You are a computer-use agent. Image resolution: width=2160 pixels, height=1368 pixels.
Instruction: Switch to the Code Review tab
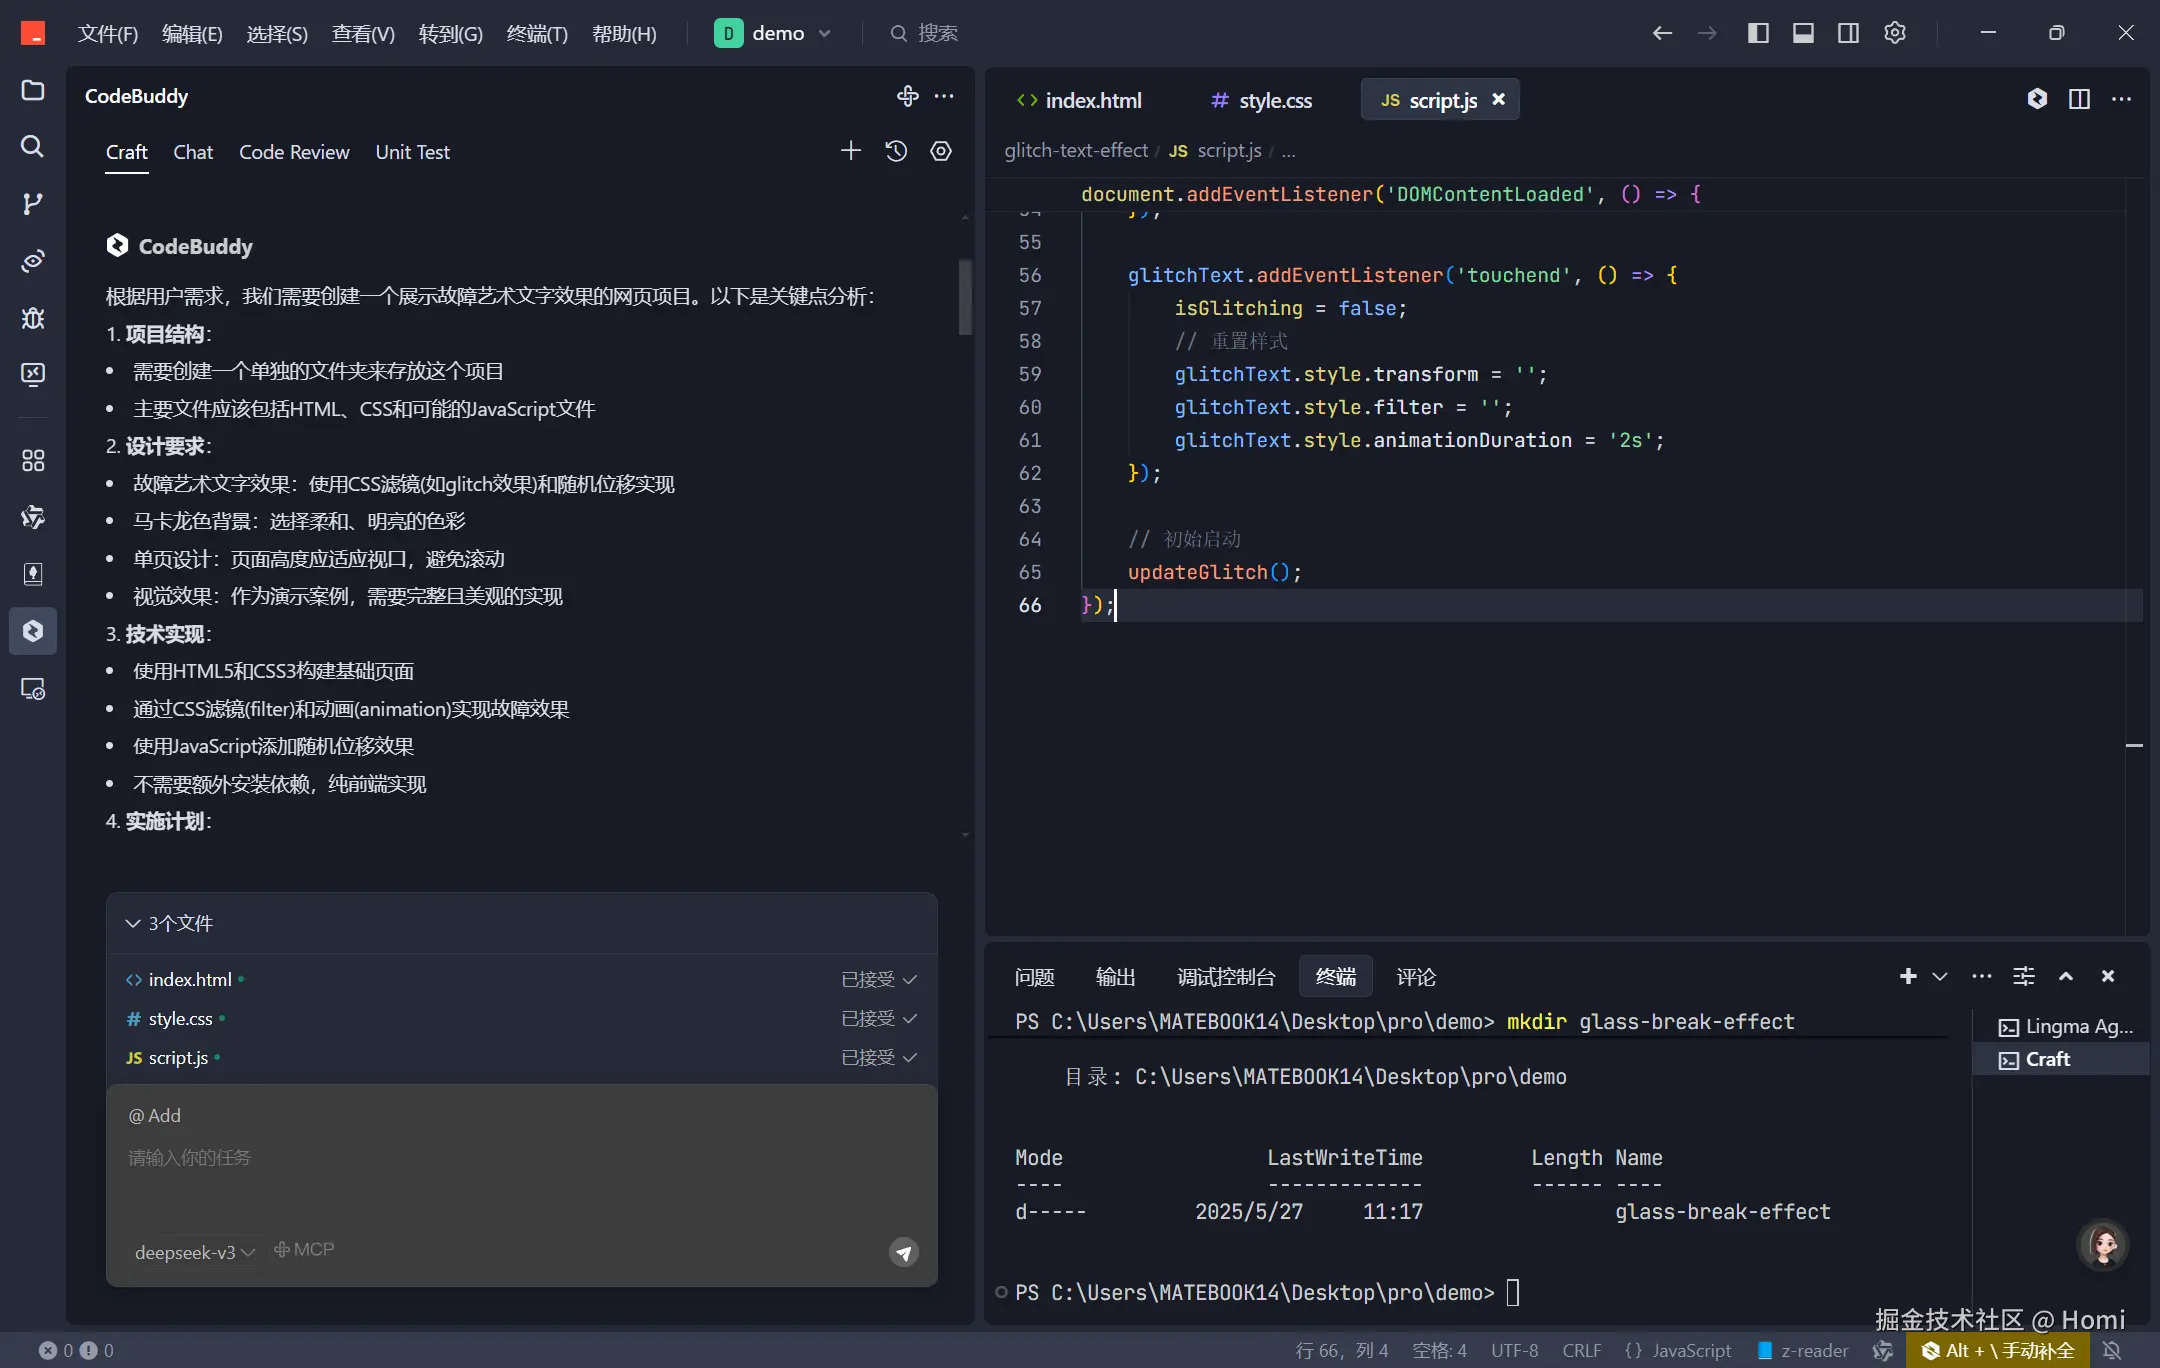click(x=294, y=152)
